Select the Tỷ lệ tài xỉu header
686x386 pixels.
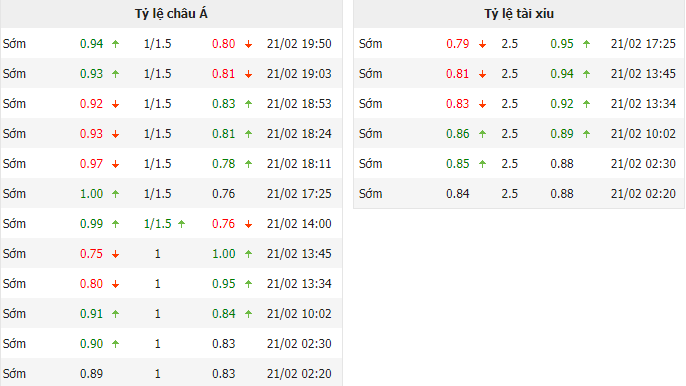(x=519, y=14)
